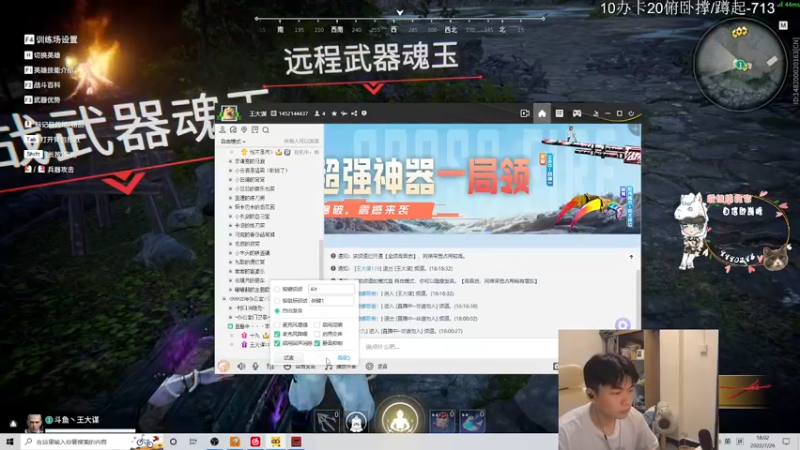800x450 pixels.
Task: Click the grid board icon above the channel list
Action: 255,130
